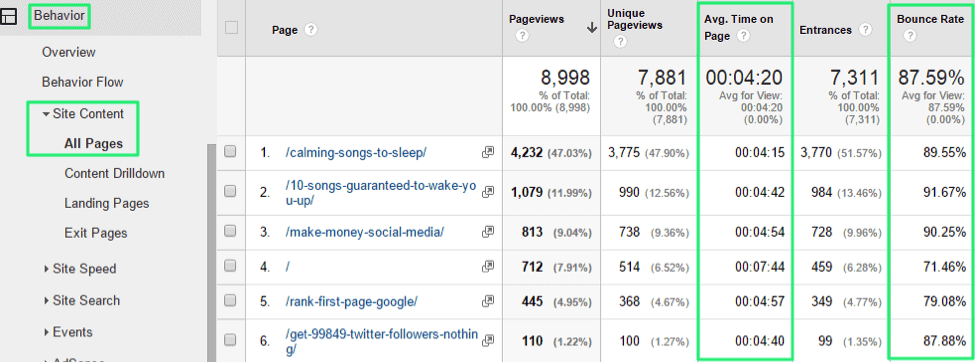Click the 91.67% bounce rate cell
975x363 pixels.
click(x=944, y=192)
